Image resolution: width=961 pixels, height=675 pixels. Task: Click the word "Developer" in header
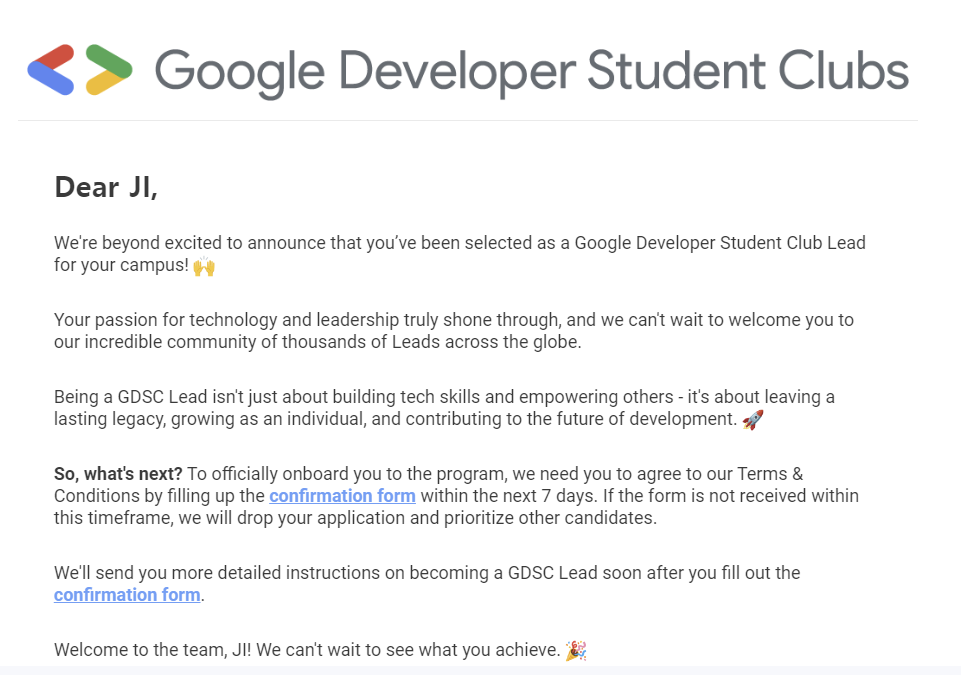tap(457, 72)
